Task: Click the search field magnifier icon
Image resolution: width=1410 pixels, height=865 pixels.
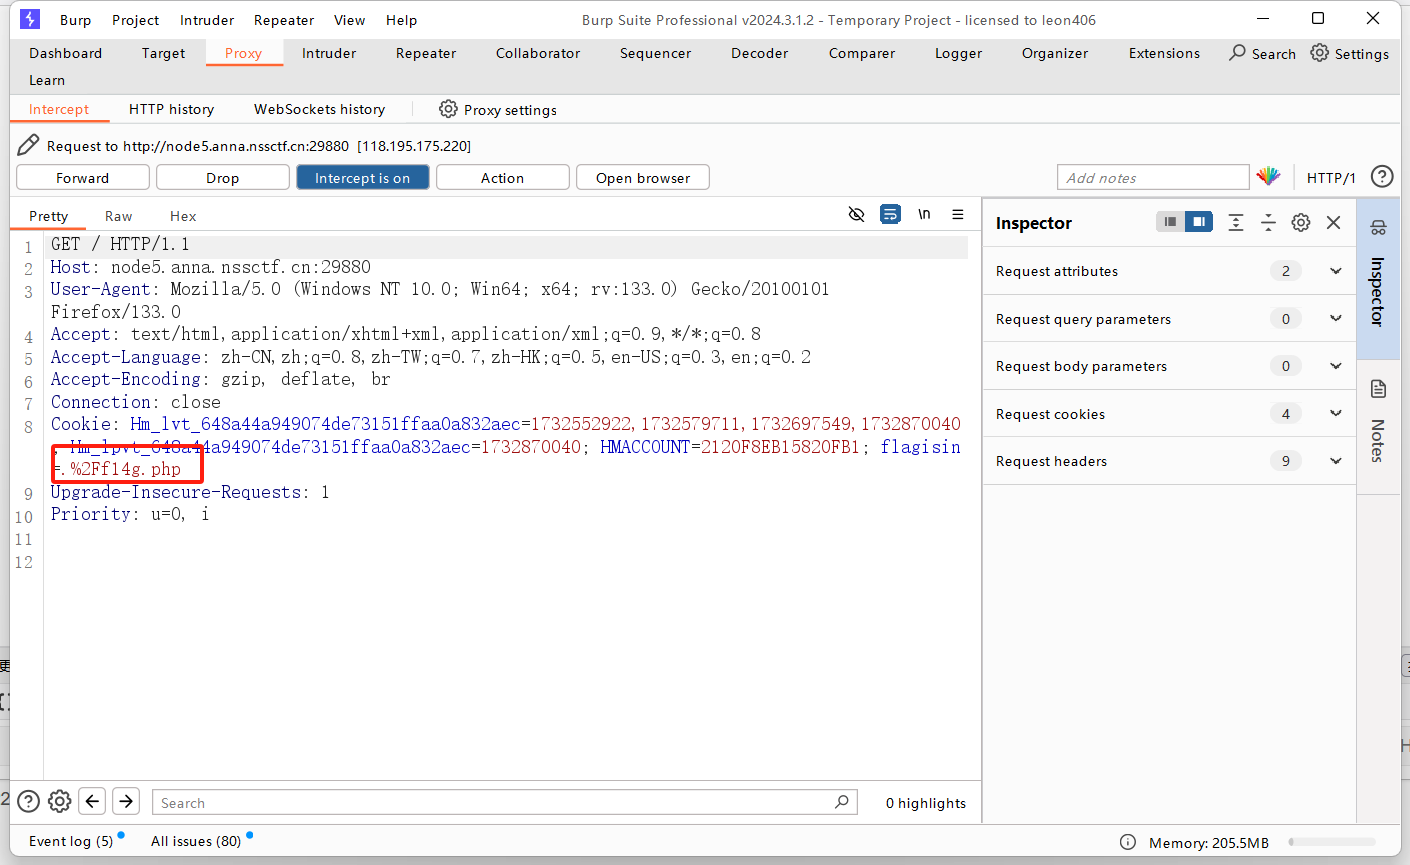Action: tap(842, 801)
